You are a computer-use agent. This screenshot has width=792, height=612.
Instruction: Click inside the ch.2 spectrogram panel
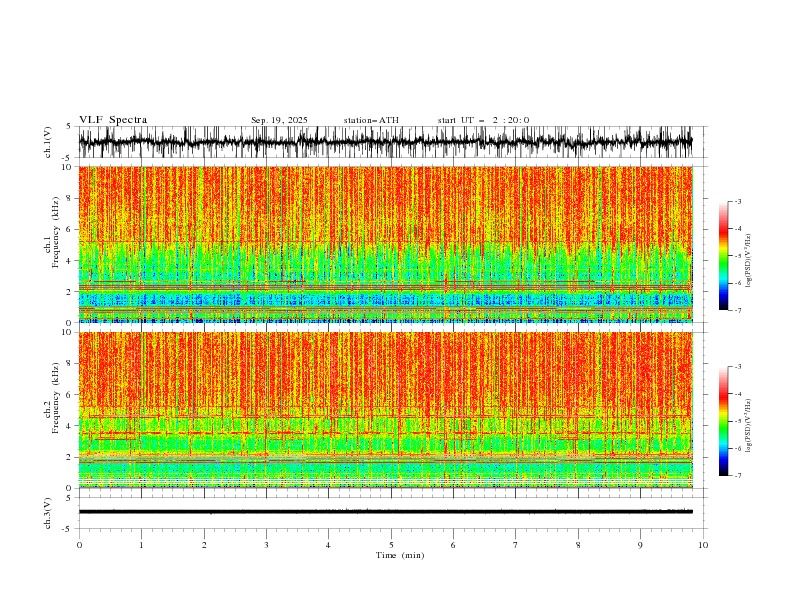pyautogui.click(x=385, y=410)
